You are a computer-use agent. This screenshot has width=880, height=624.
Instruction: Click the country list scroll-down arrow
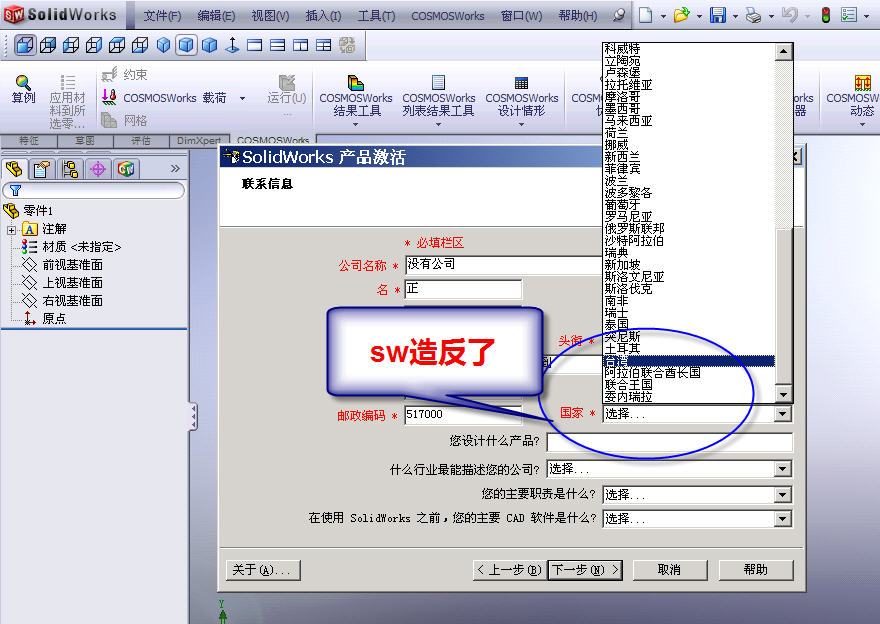tap(783, 394)
